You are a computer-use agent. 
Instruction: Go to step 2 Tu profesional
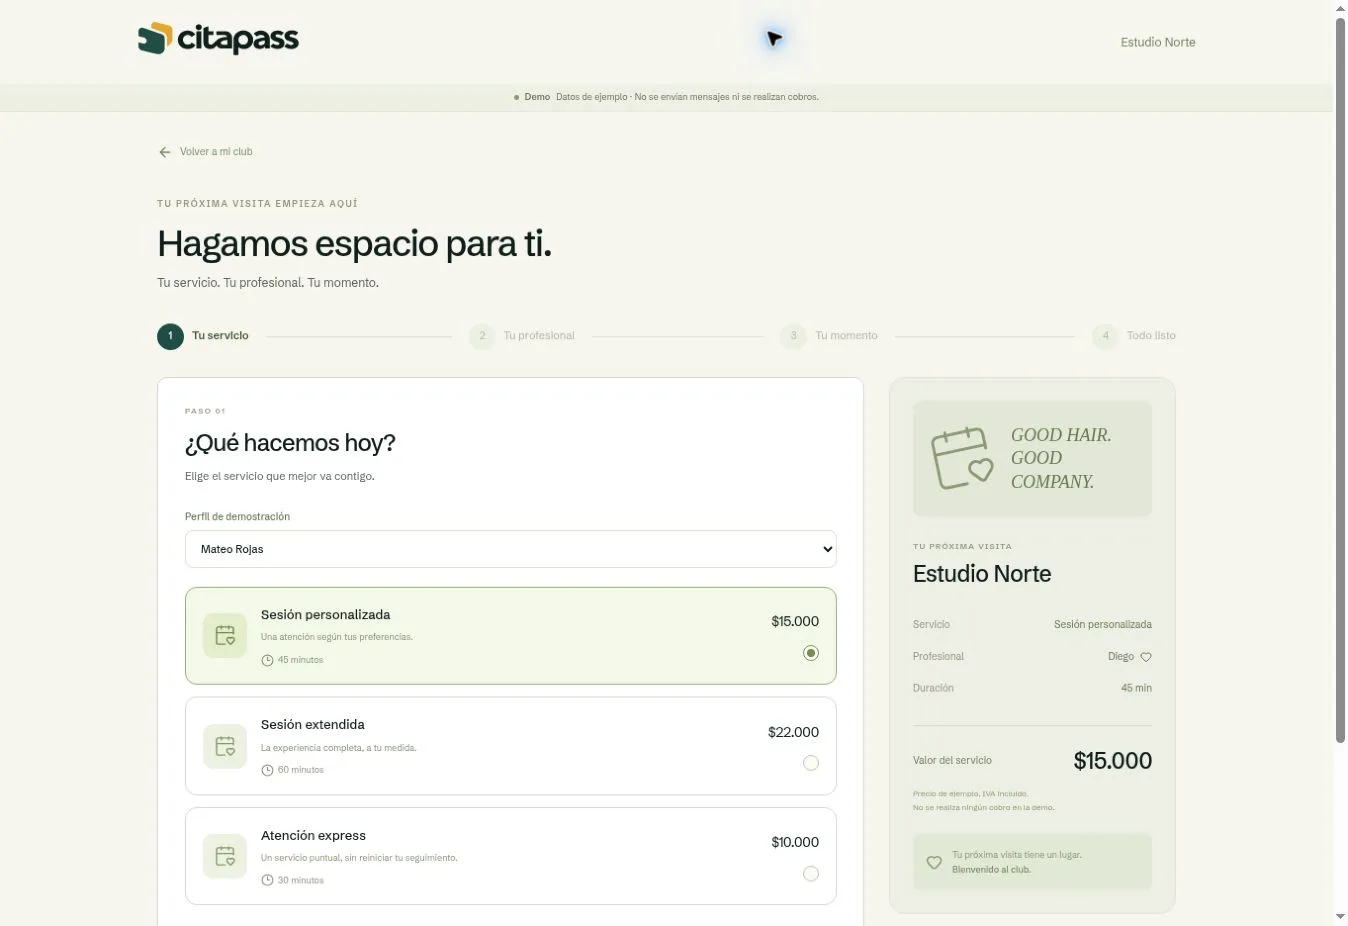522,336
